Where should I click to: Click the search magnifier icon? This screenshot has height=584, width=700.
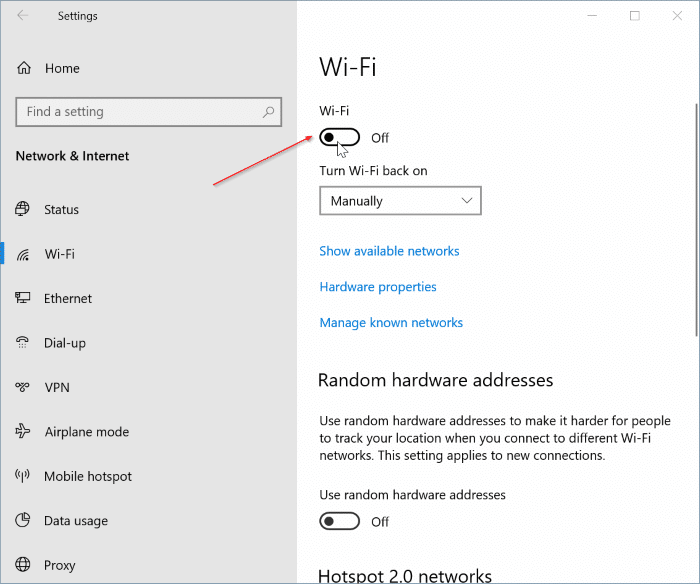[x=268, y=112]
